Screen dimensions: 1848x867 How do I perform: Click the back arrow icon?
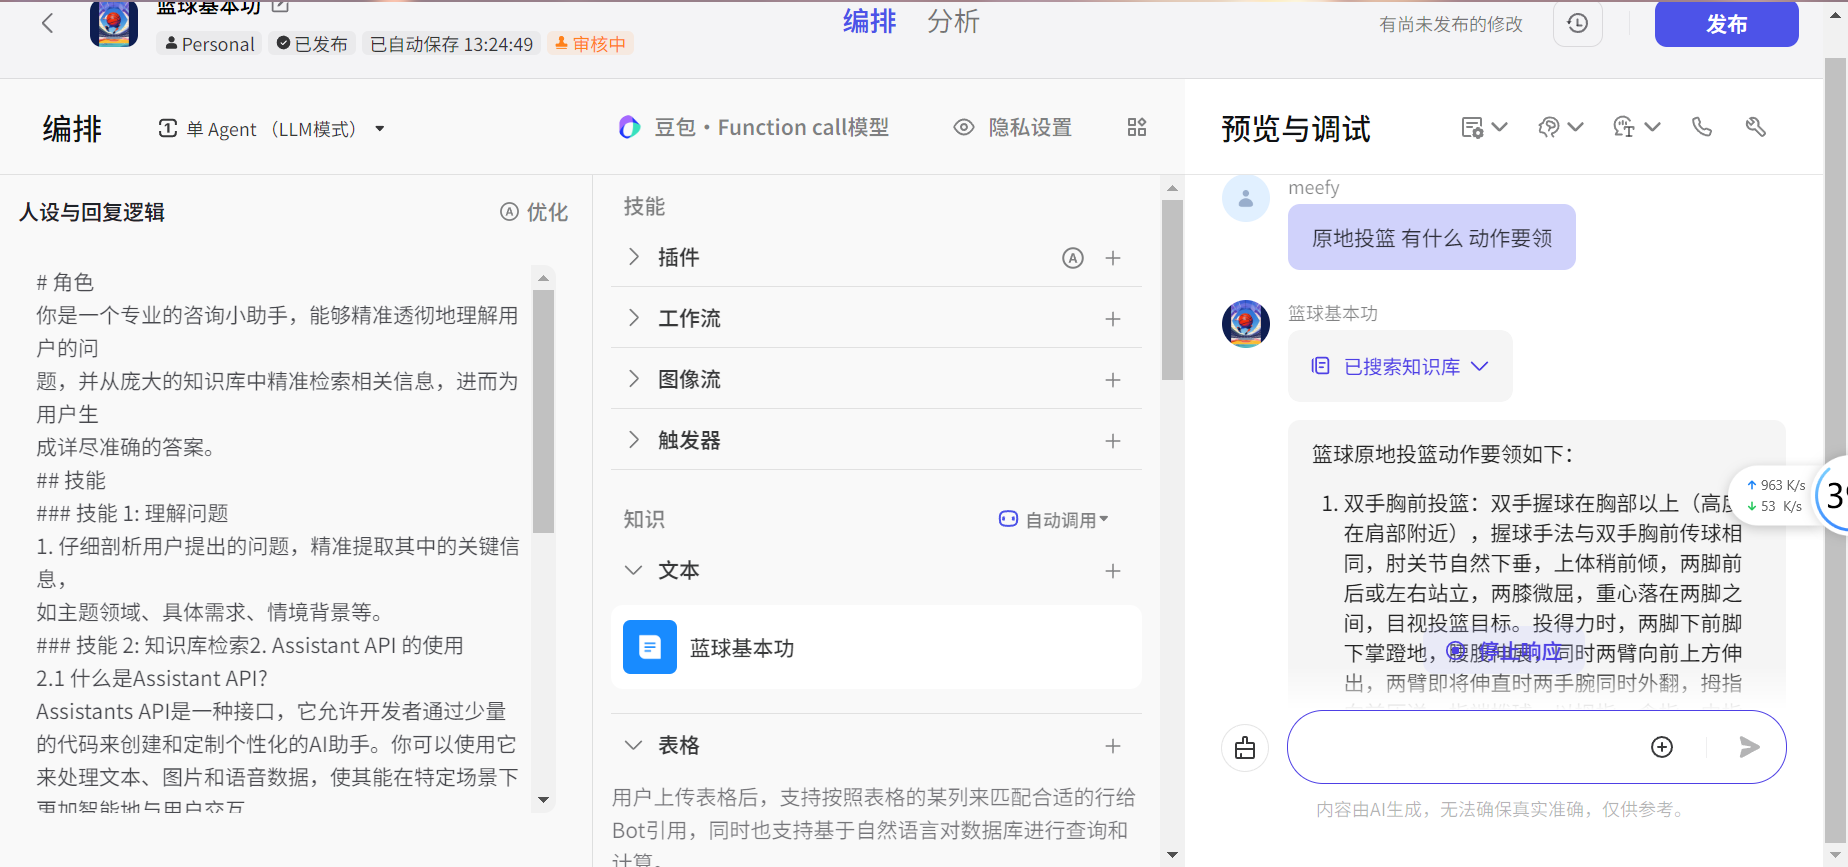(47, 23)
